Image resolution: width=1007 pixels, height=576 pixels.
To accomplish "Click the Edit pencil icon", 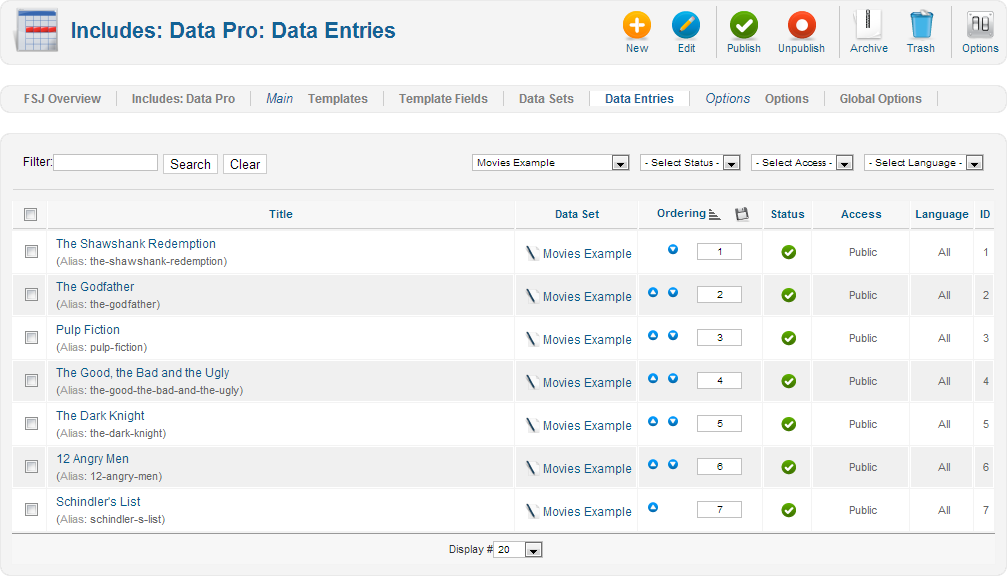I will click(686, 26).
